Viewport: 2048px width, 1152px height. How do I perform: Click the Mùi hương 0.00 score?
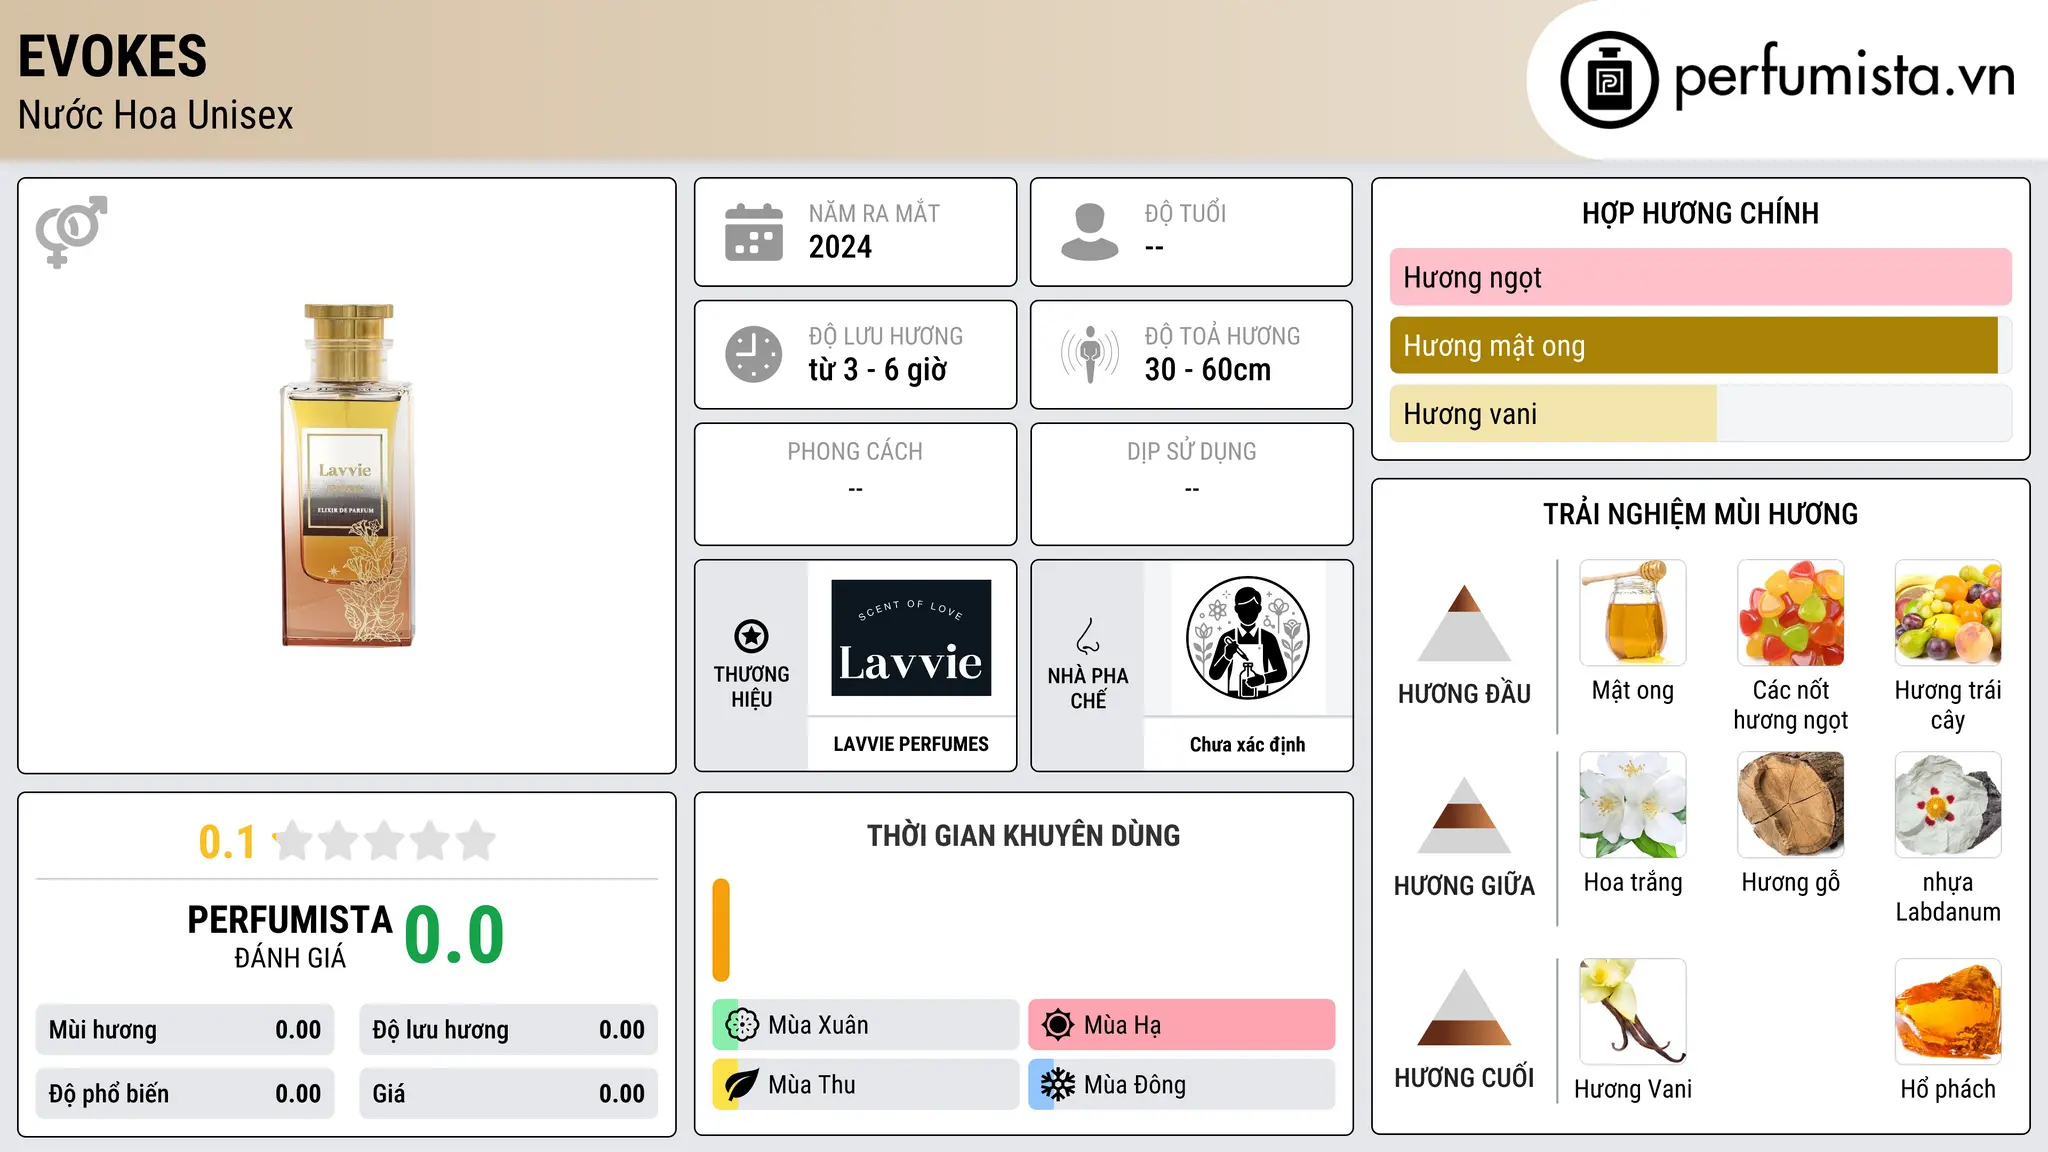click(x=185, y=1030)
